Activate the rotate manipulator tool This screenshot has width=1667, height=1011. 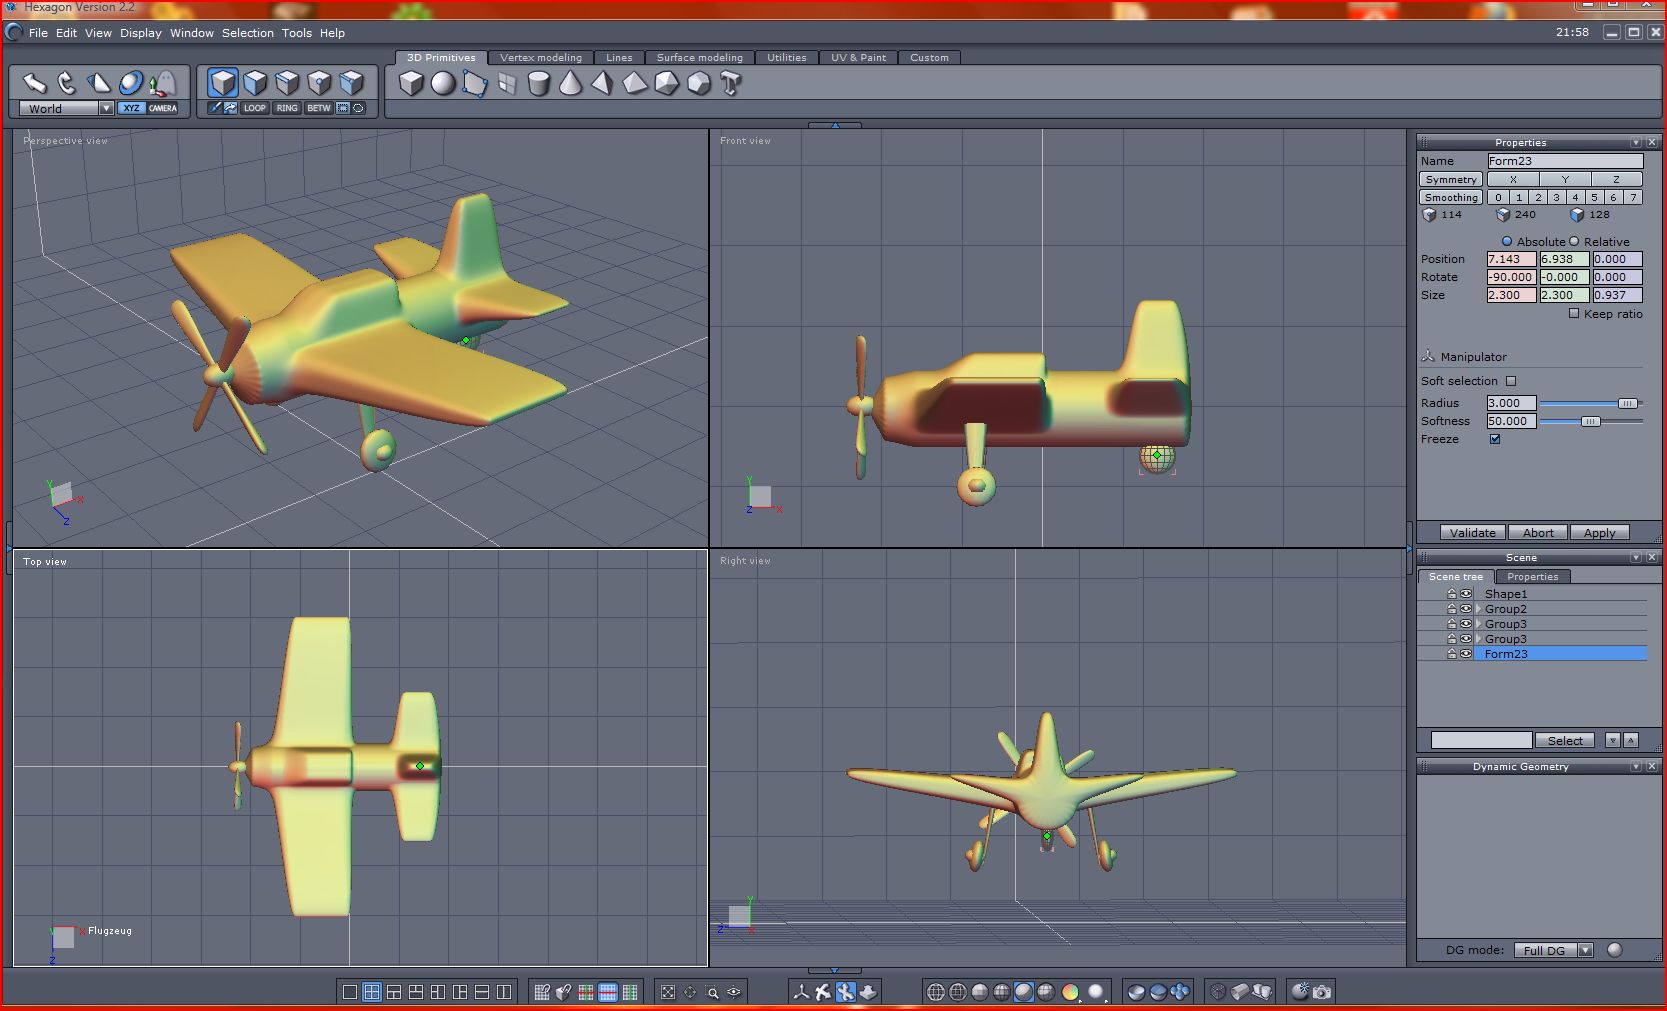pyautogui.click(x=66, y=83)
